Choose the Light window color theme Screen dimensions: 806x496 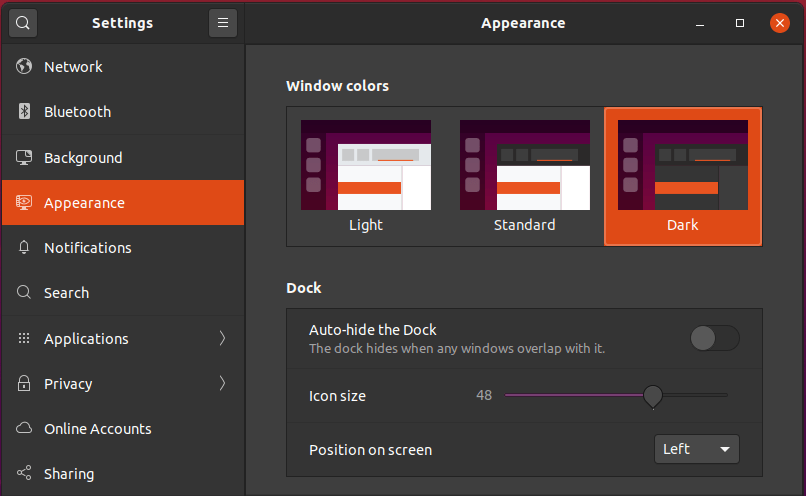point(366,176)
